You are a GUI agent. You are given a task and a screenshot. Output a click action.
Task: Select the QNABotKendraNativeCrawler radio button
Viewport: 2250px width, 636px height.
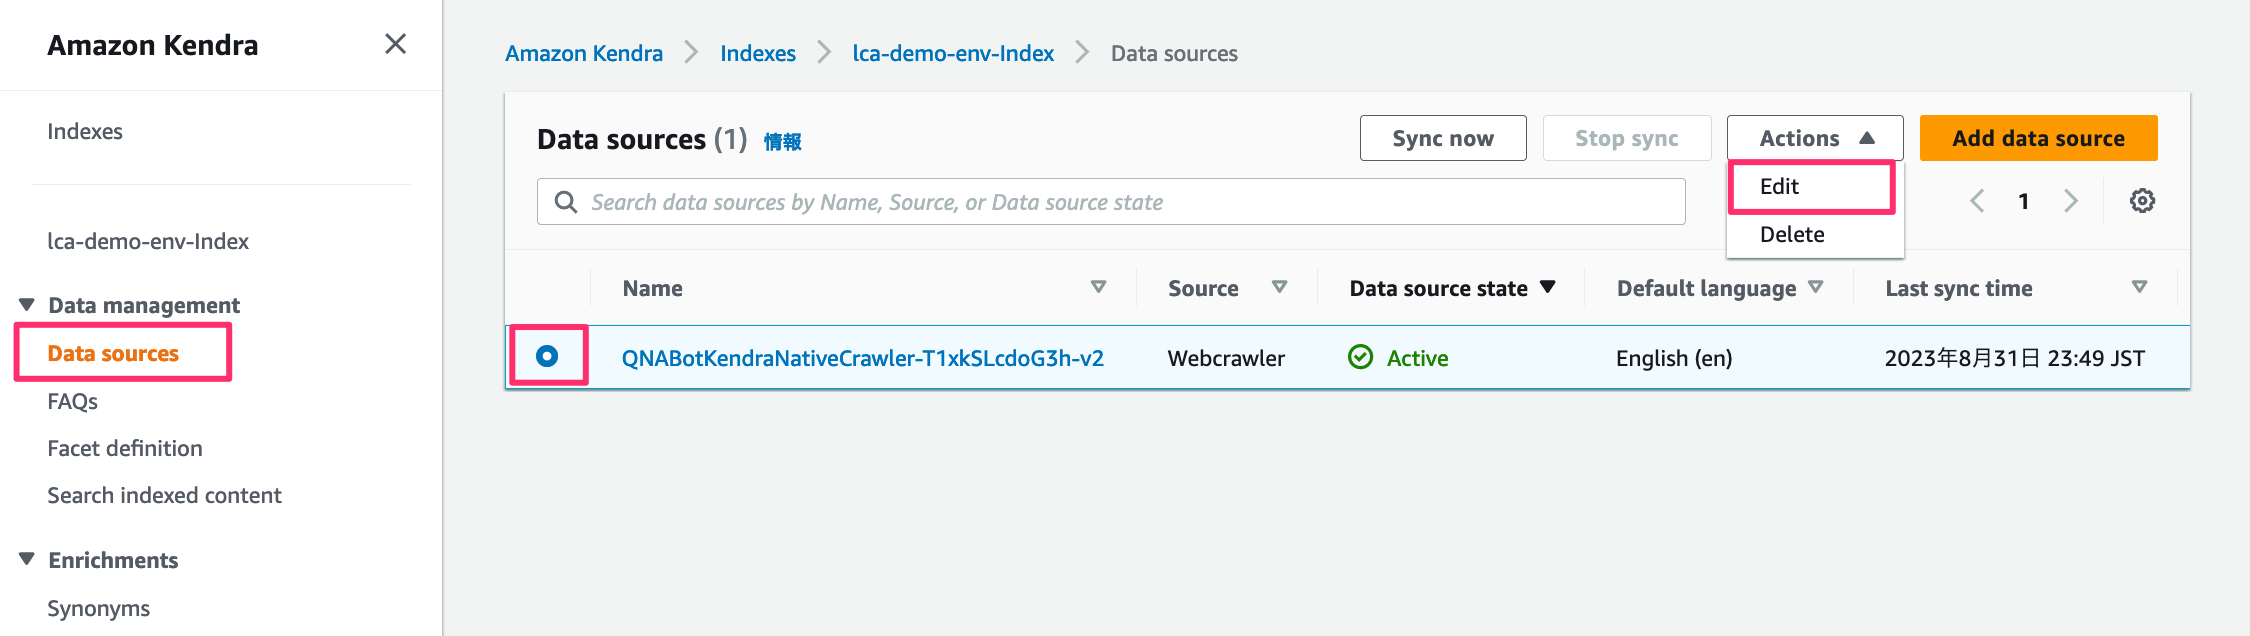pyautogui.click(x=547, y=356)
